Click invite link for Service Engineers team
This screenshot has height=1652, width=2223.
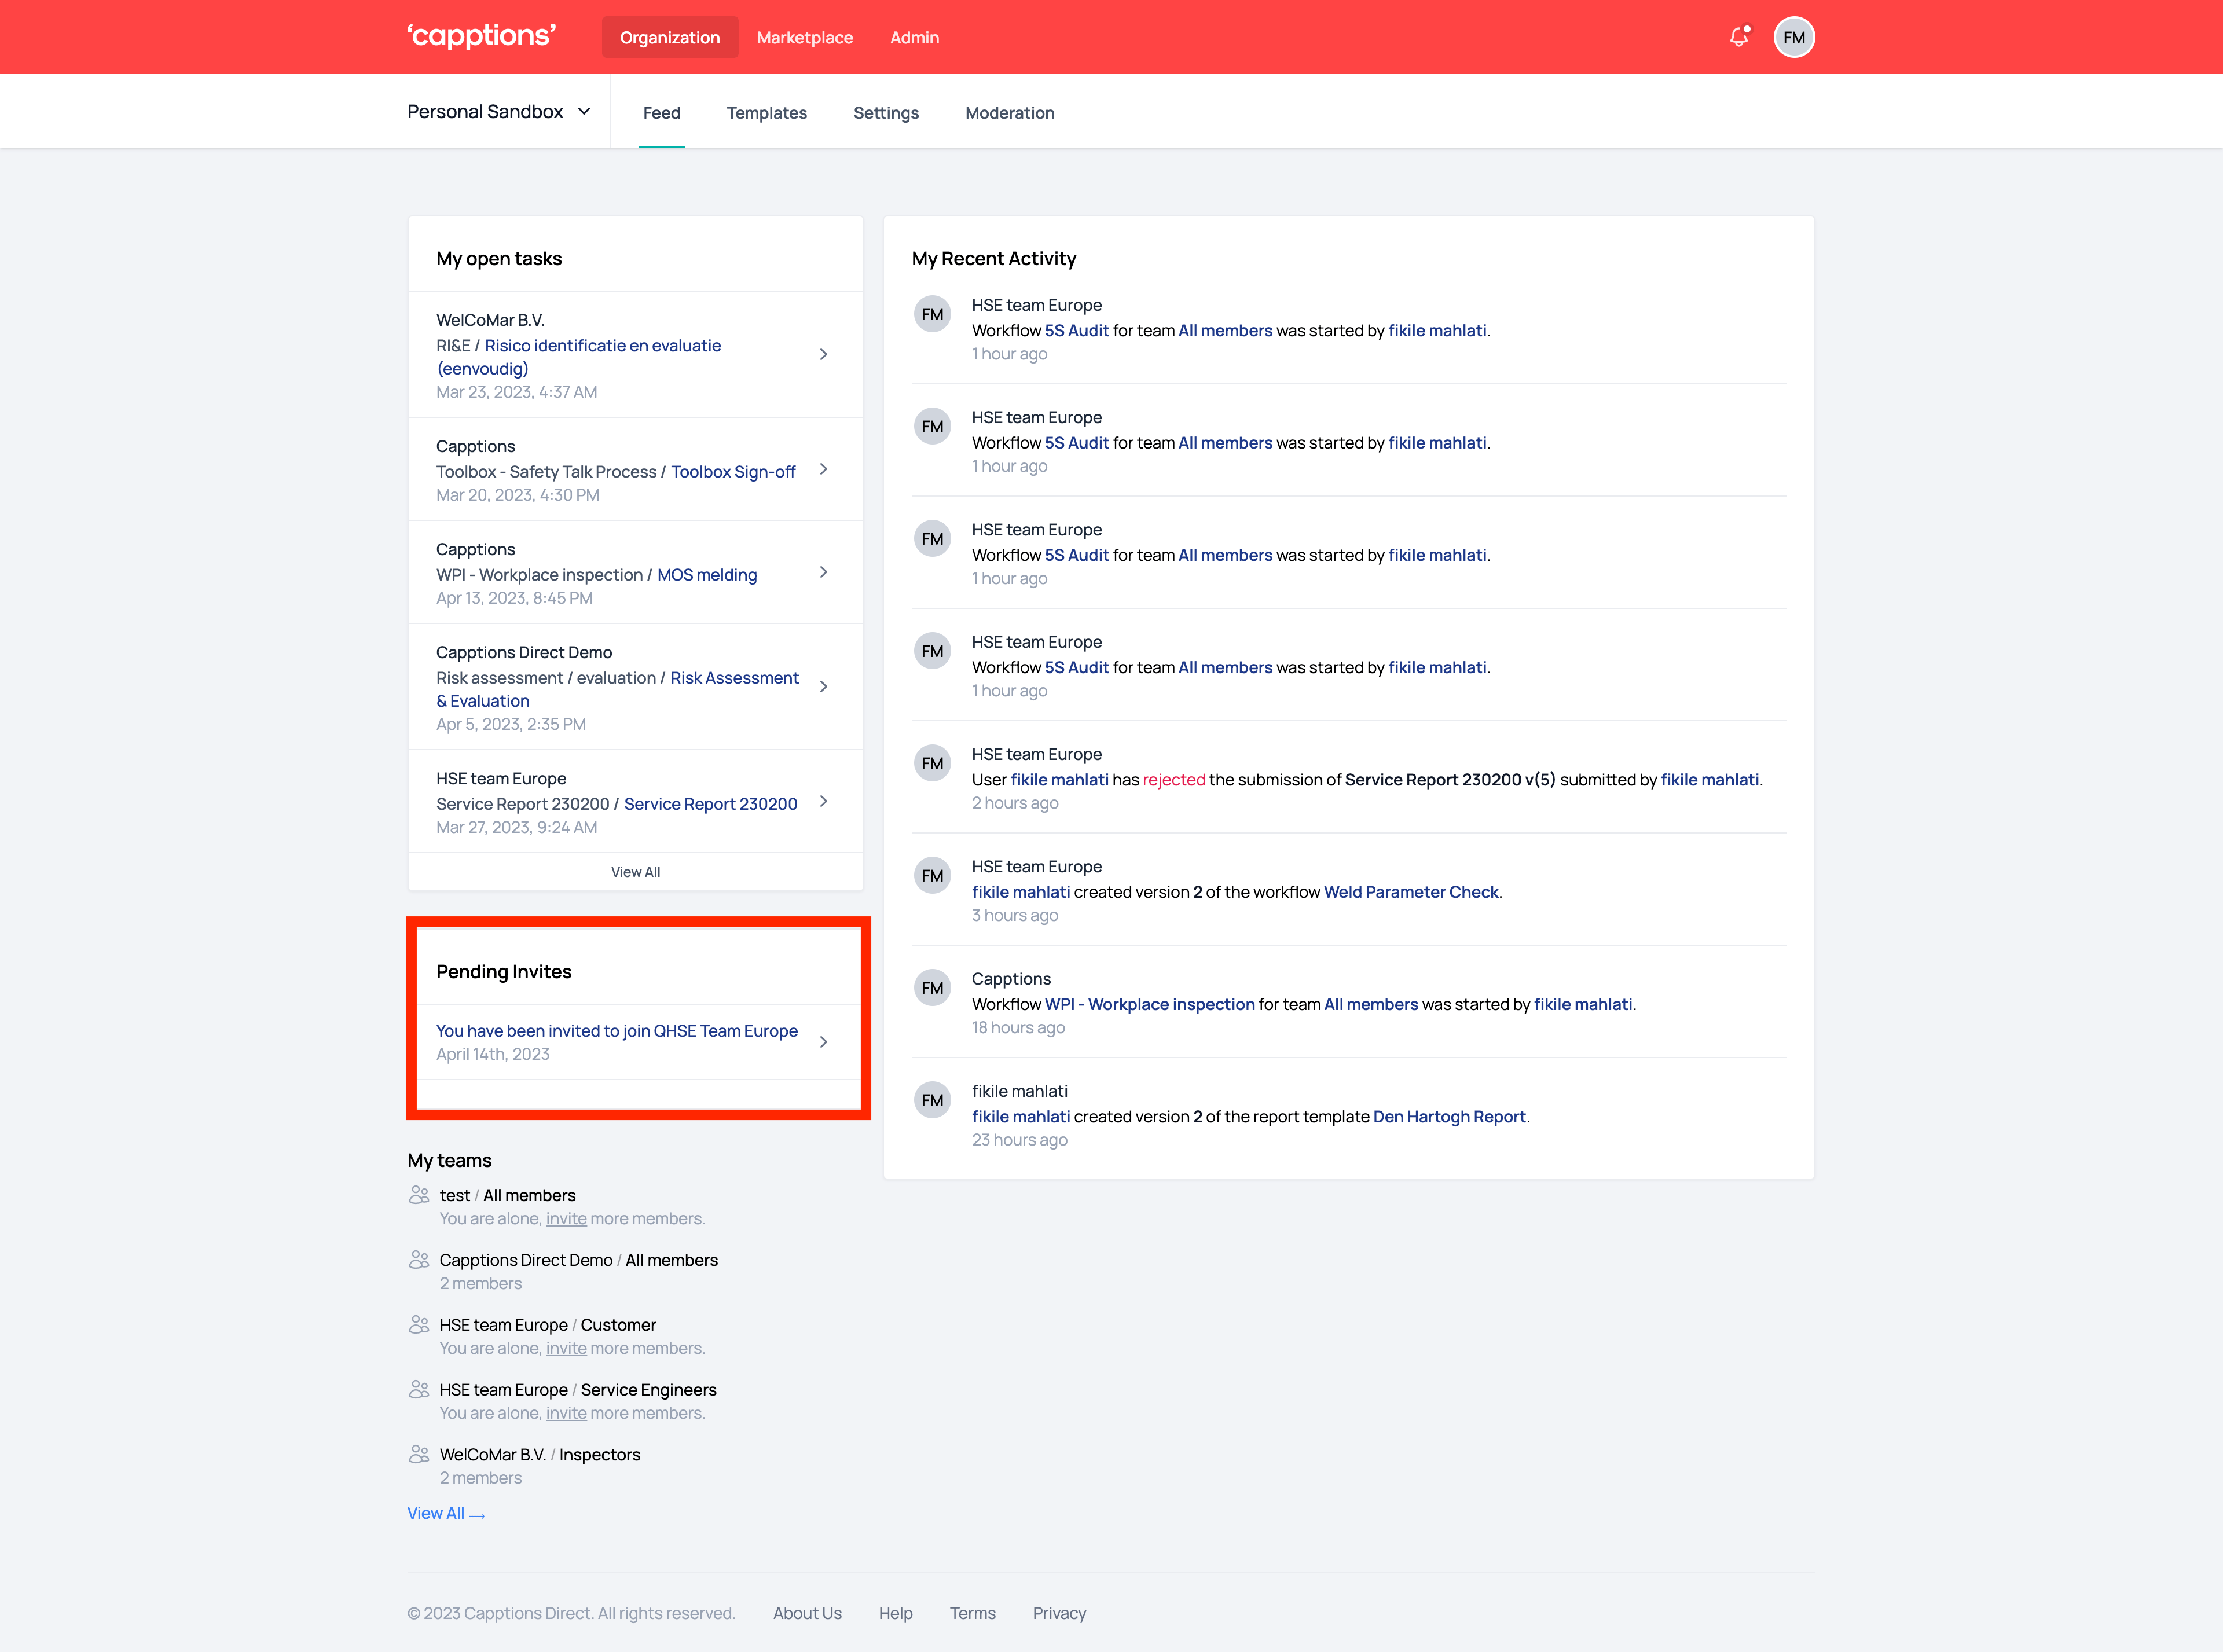click(566, 1413)
